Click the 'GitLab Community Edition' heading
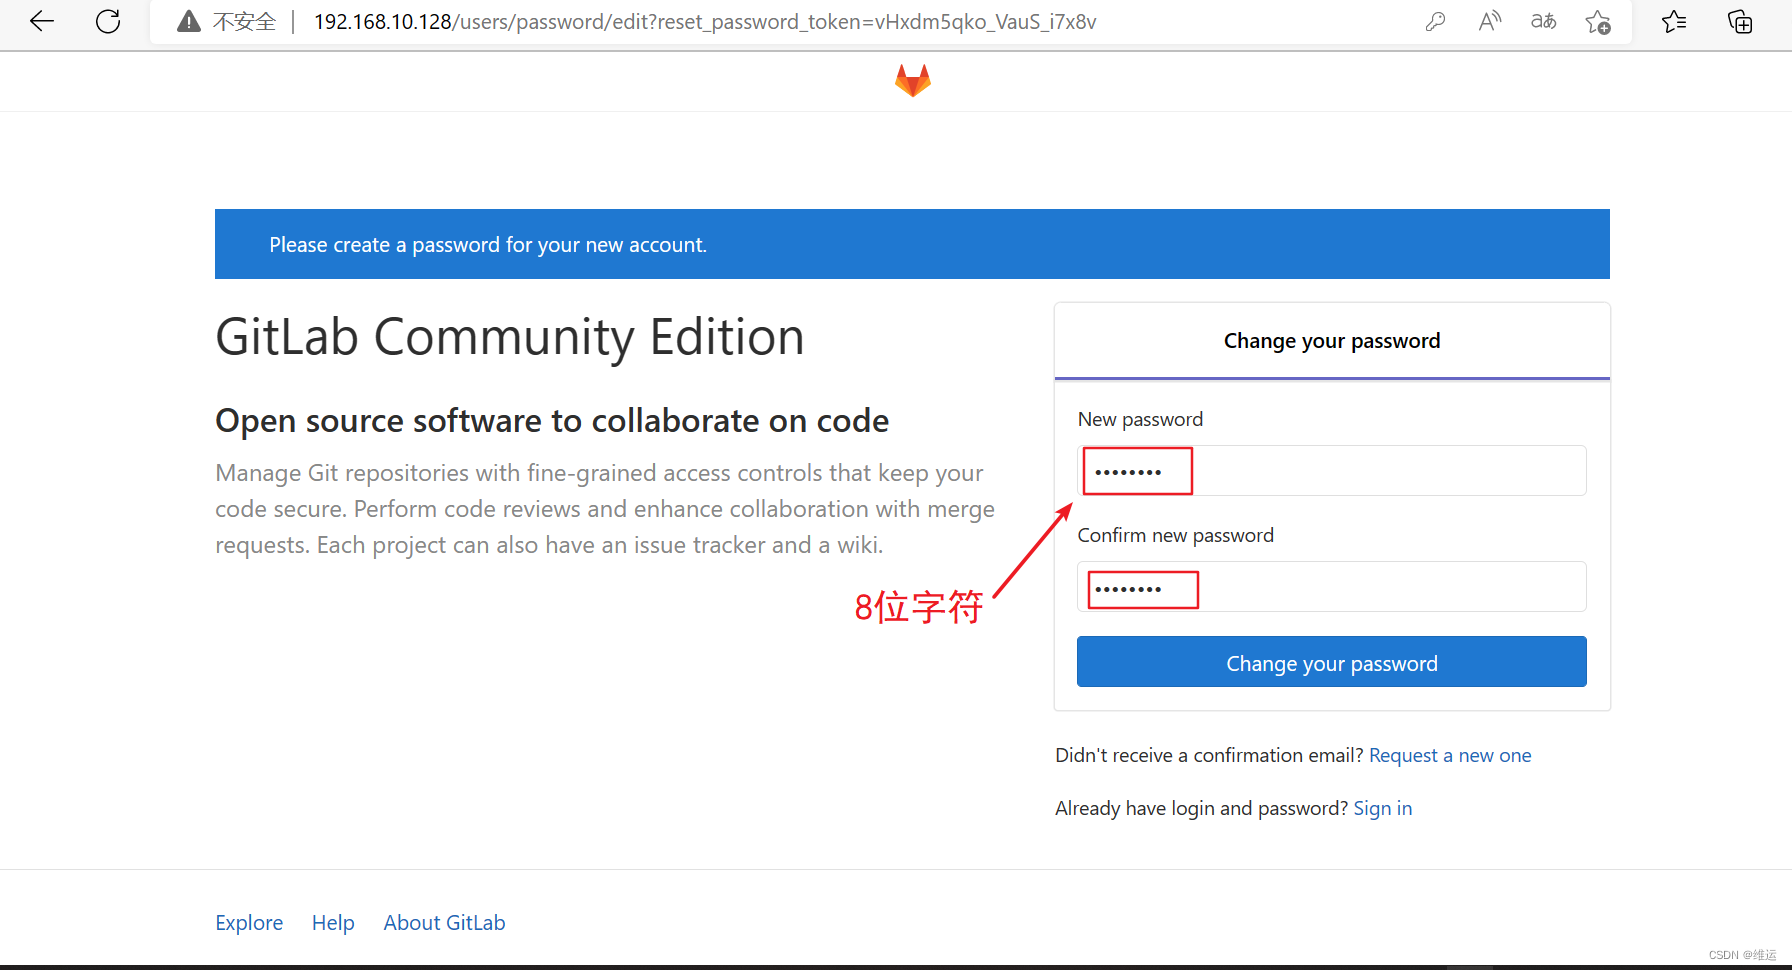 [510, 337]
